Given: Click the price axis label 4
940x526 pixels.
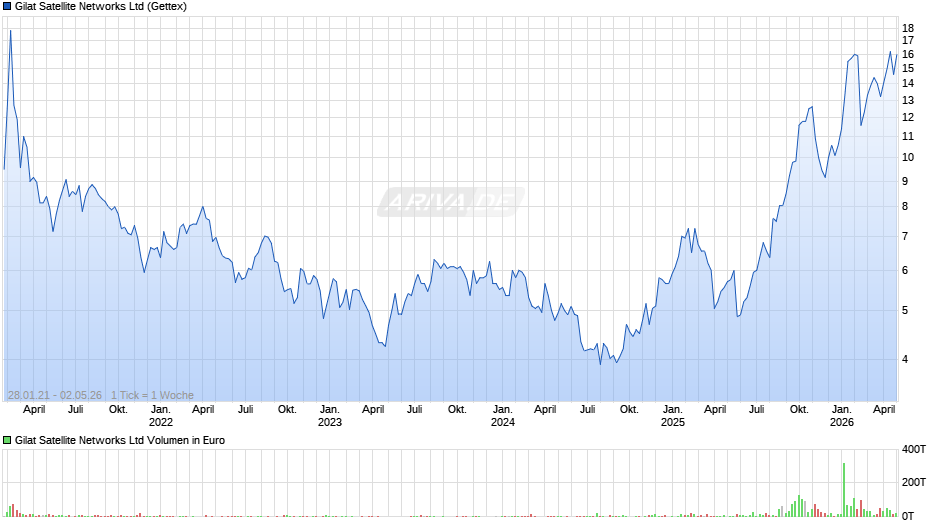Looking at the screenshot, I should (x=905, y=360).
